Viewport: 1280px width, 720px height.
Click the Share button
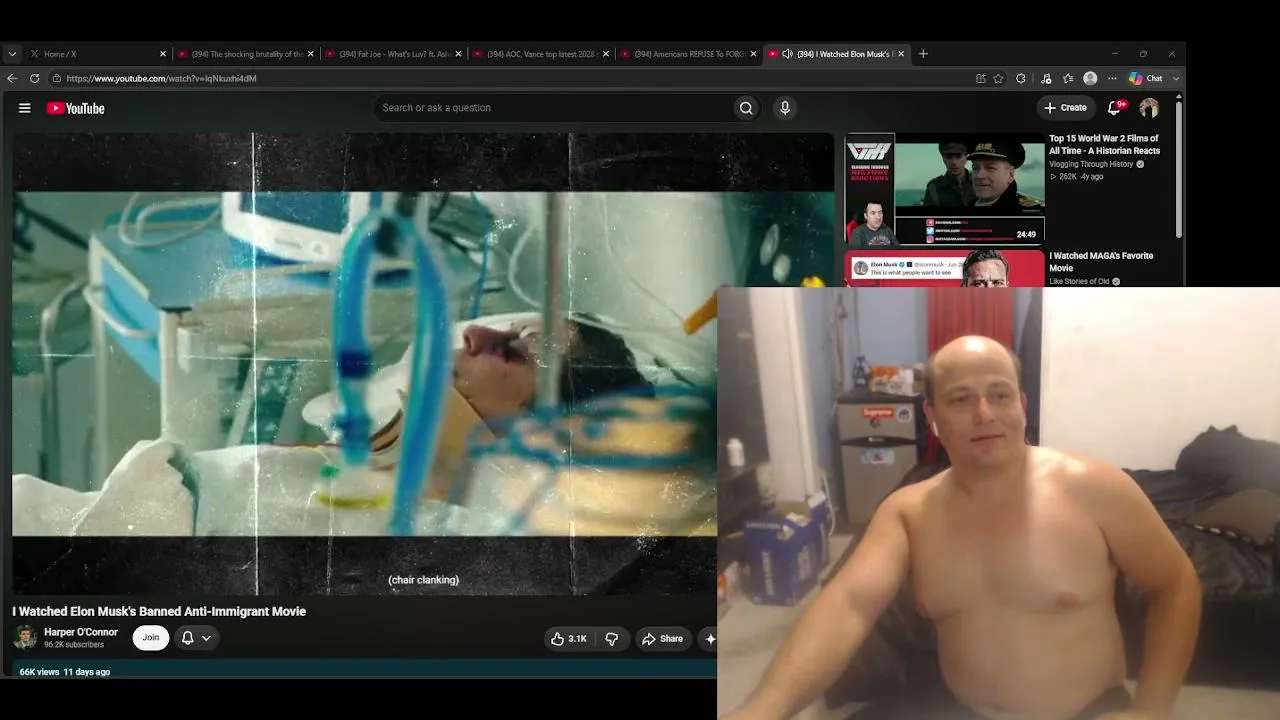(662, 639)
